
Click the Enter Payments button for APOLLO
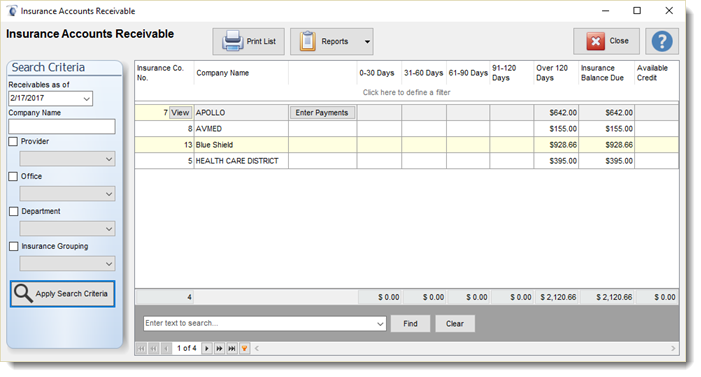322,113
